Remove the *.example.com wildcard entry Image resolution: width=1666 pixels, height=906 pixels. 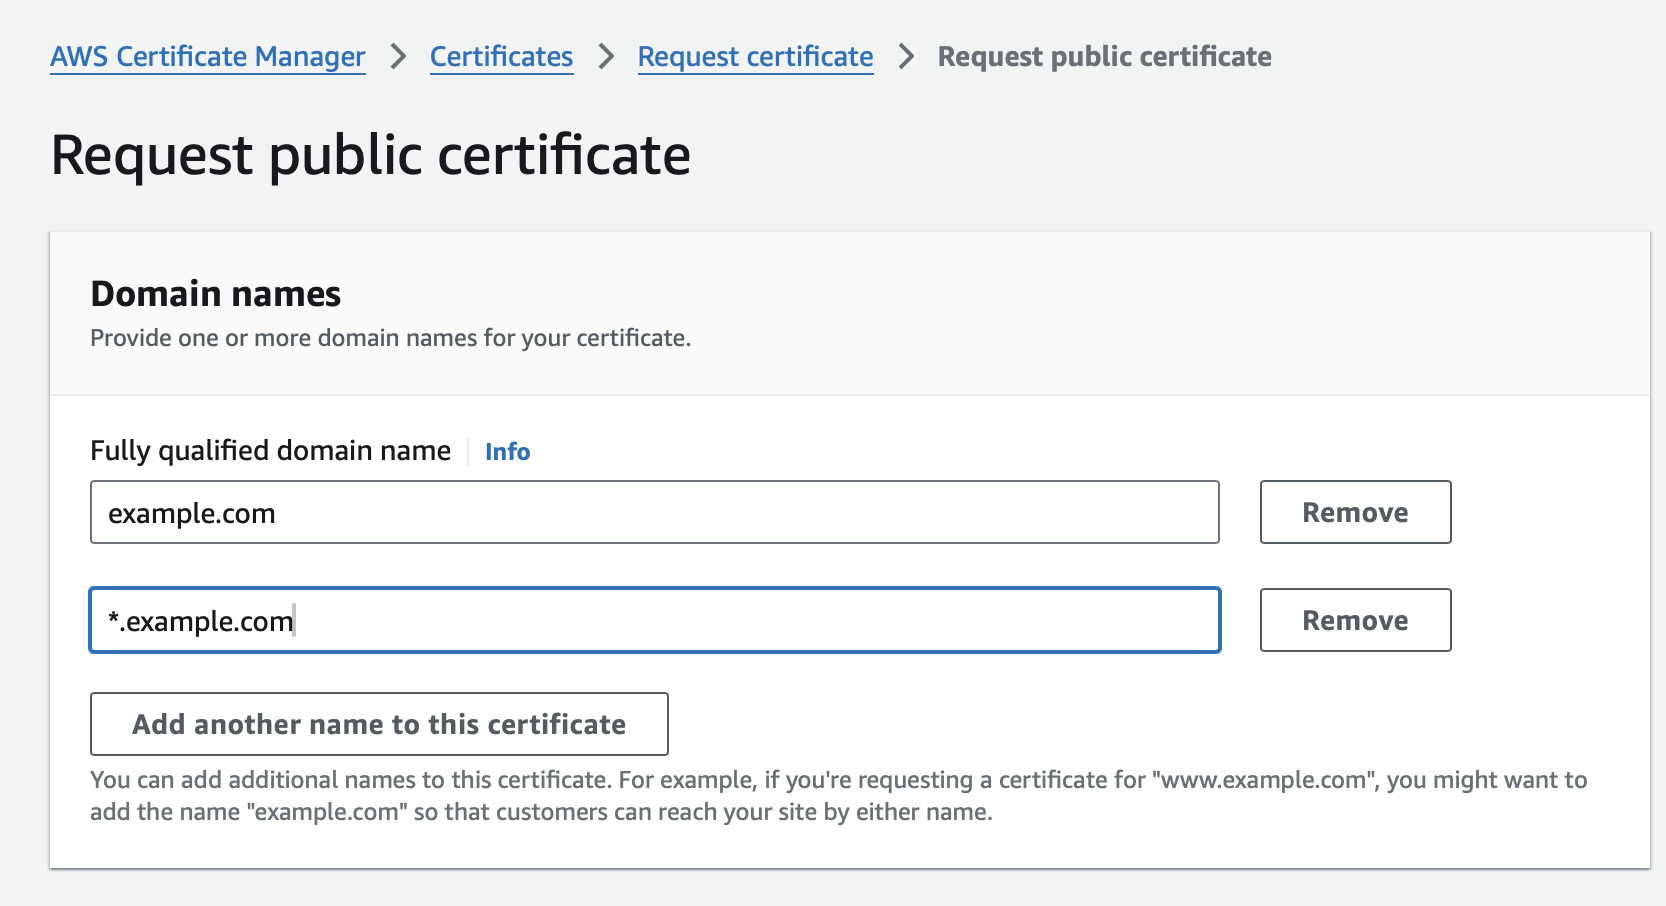(1354, 621)
